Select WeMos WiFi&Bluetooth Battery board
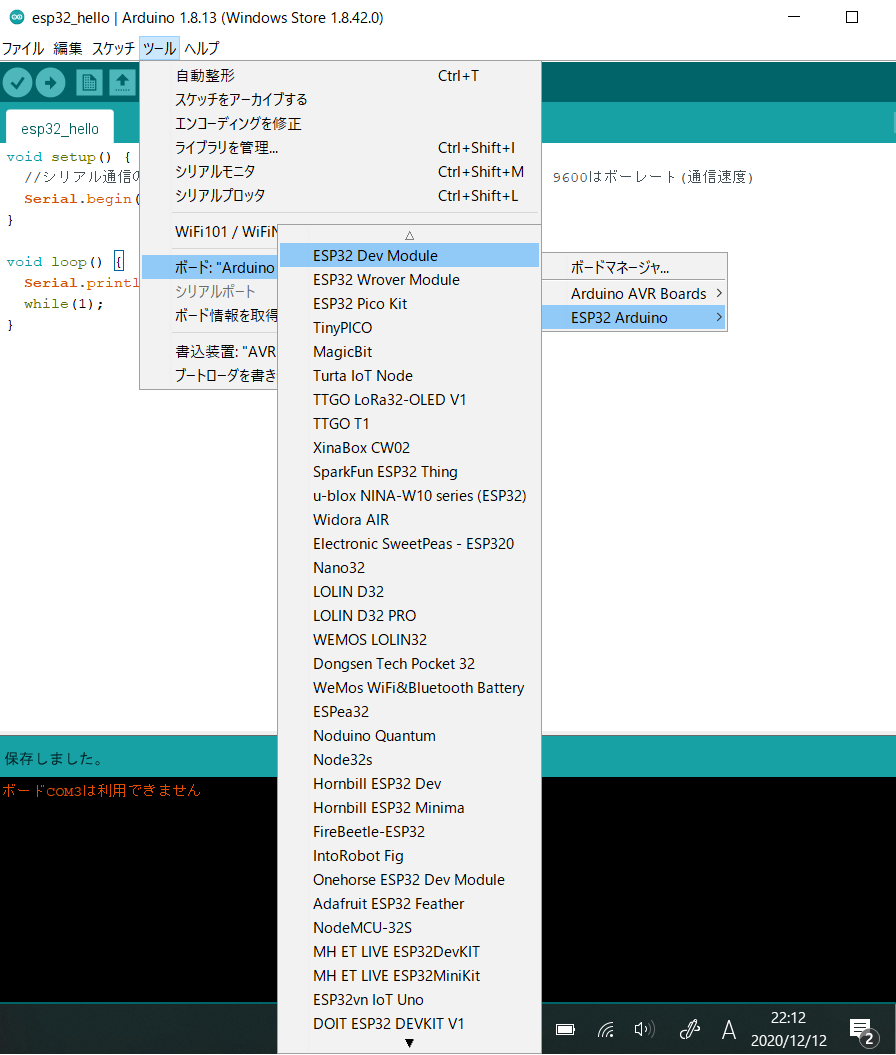 point(409,688)
